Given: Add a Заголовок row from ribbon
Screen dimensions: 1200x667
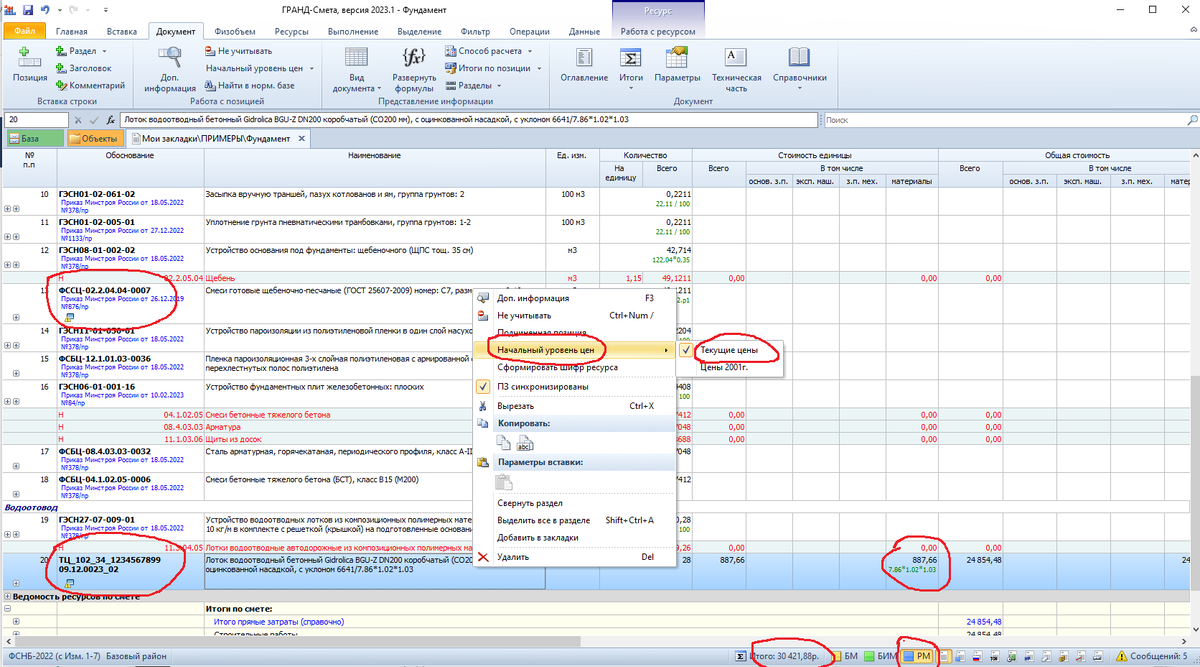Looking at the screenshot, I should tap(83, 68).
